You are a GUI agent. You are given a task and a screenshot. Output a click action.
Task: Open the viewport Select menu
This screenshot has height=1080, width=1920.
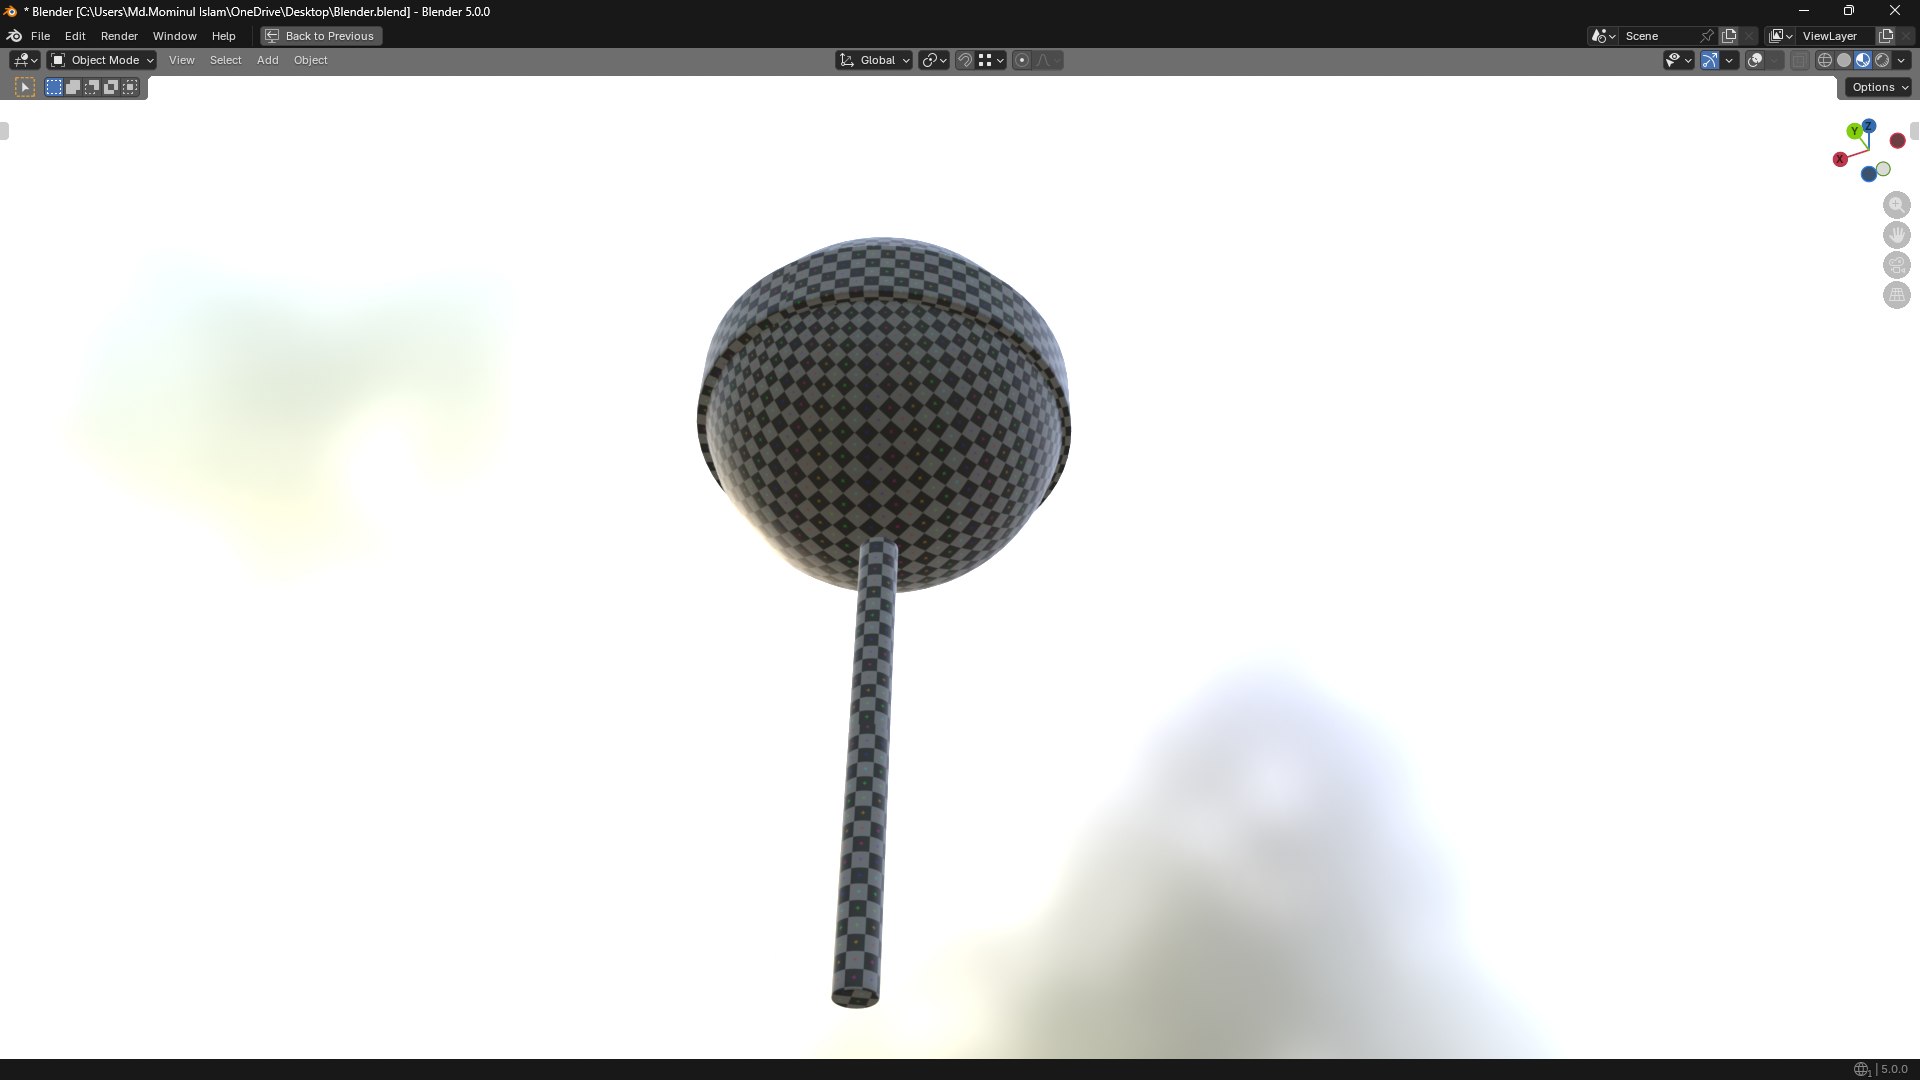225,60
